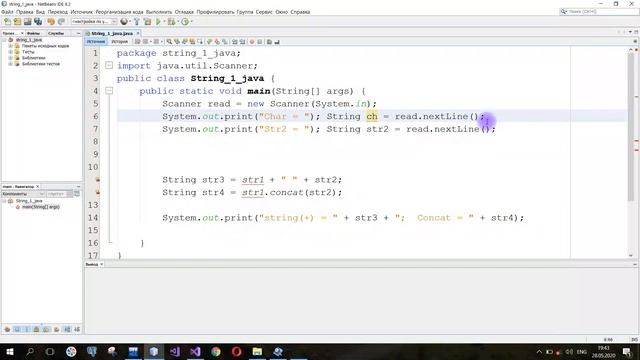
Task: Click the Shift Line Left icon
Action: click(235, 42)
